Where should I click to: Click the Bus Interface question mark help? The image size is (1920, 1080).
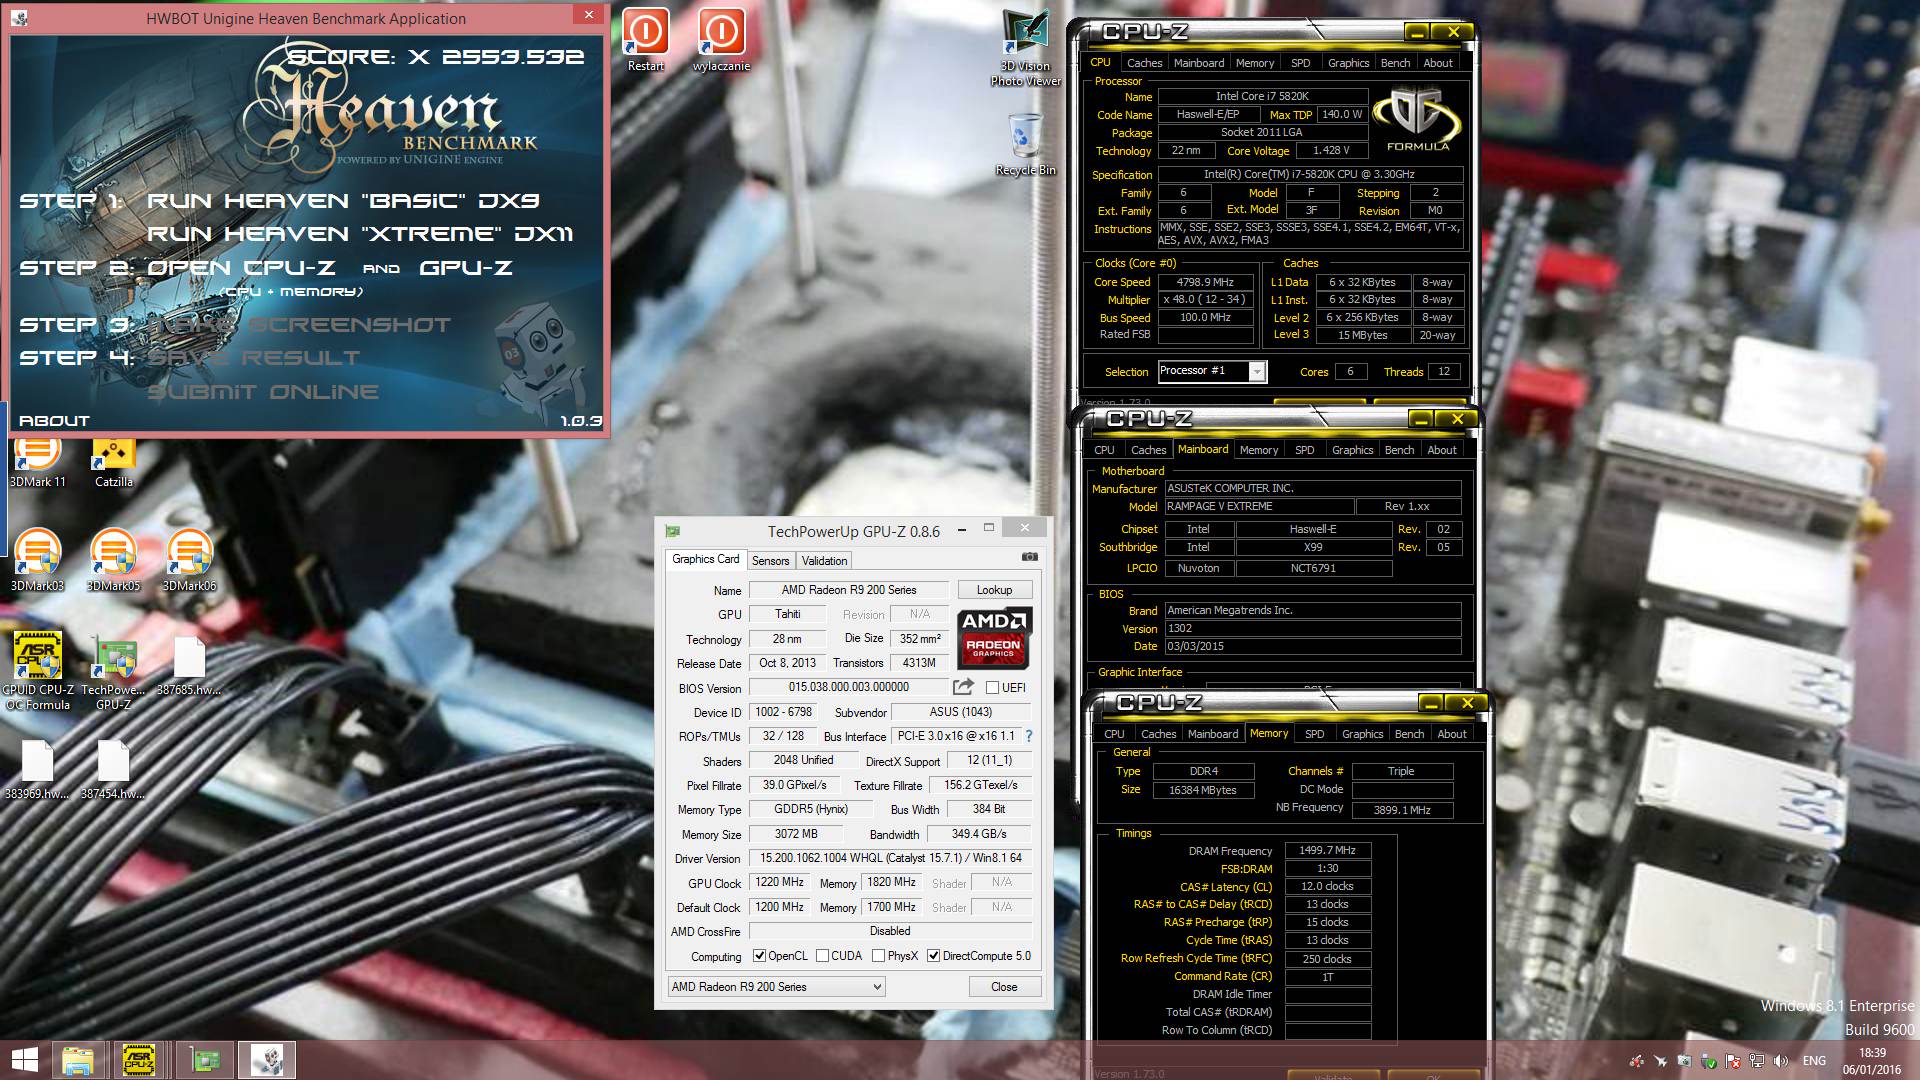pos(1028,736)
